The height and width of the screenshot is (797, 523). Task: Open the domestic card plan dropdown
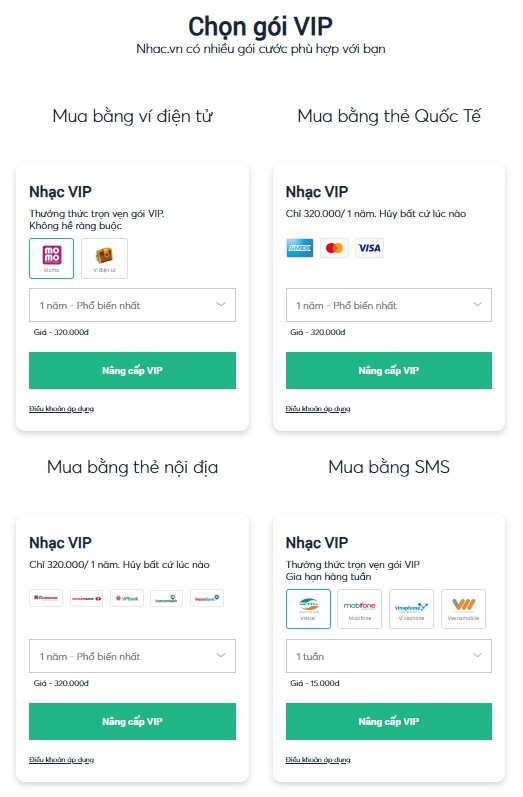pos(132,656)
